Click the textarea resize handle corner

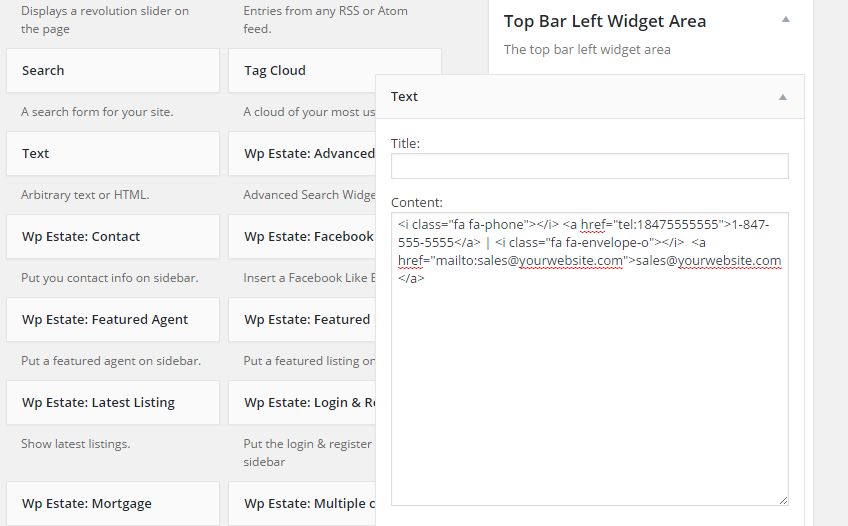pyautogui.click(x=784, y=501)
